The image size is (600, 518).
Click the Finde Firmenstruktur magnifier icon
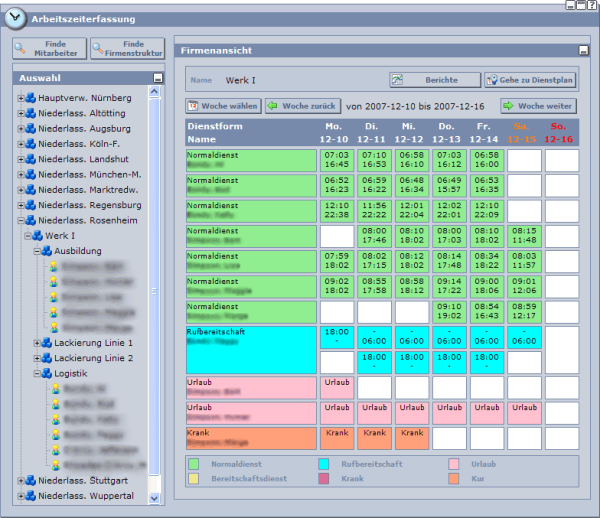(x=98, y=49)
